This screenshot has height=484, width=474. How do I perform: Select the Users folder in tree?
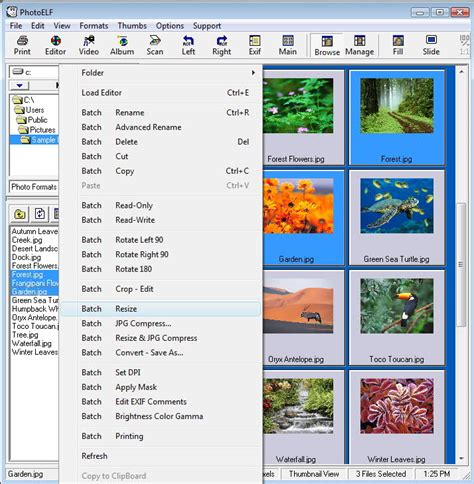30,110
